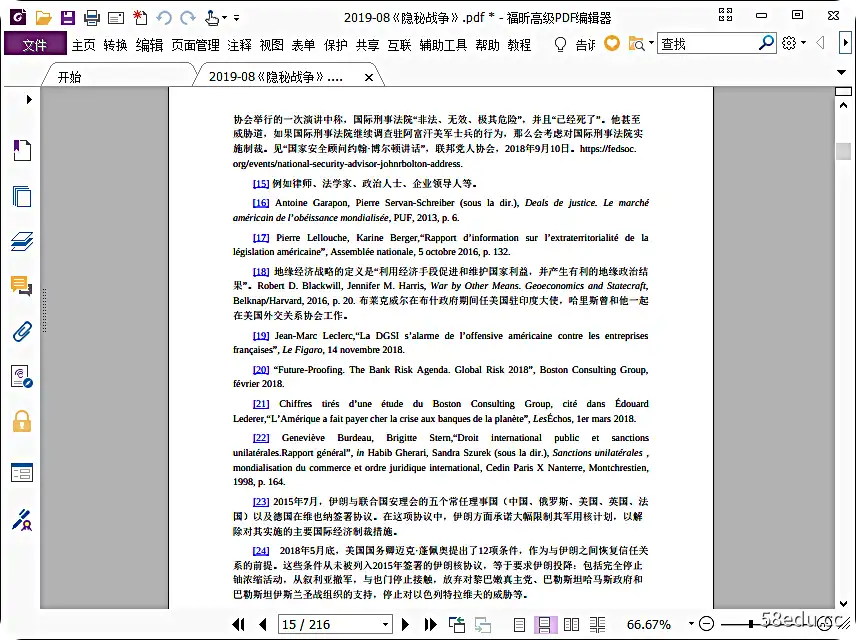Go to the first page
The image size is (856, 640).
click(238, 624)
